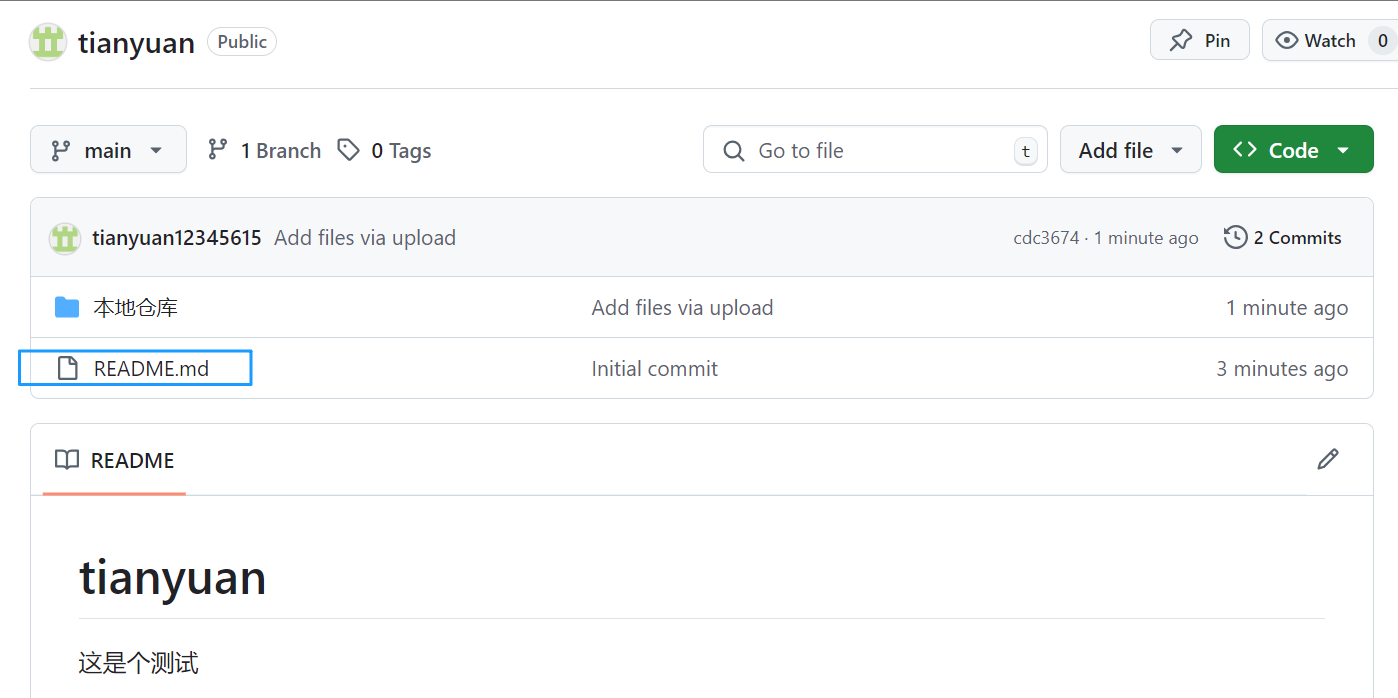Click the clock history icon beside Commits
The image size is (1398, 698).
coord(1236,238)
